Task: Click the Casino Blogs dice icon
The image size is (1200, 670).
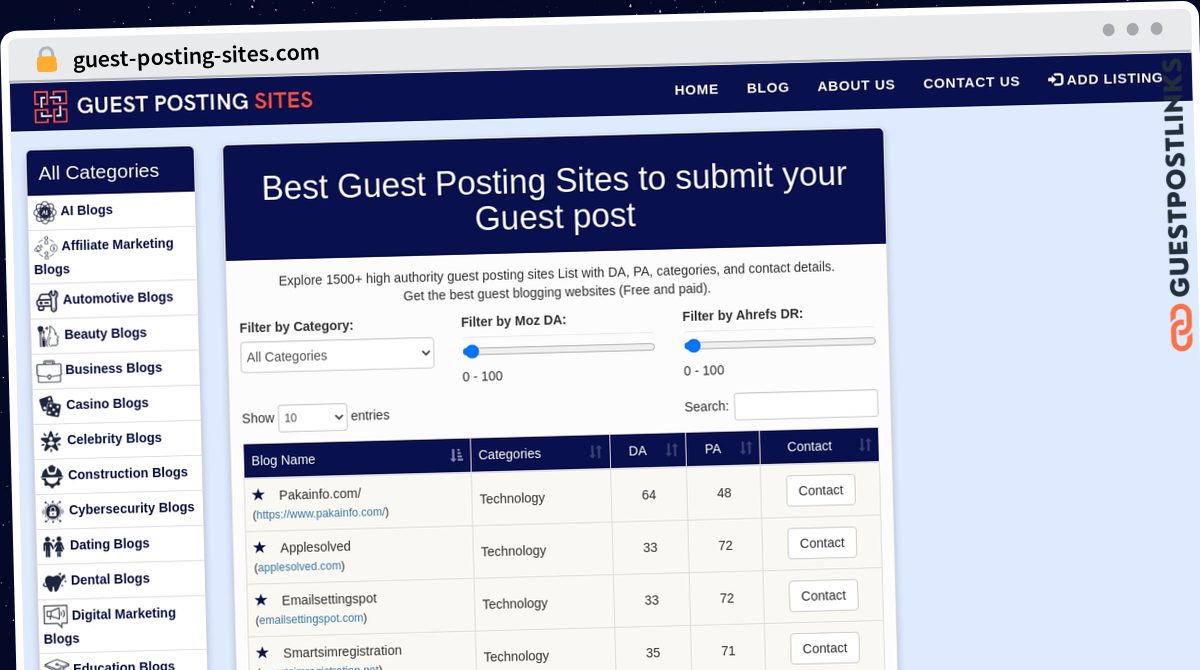Action: (50, 406)
